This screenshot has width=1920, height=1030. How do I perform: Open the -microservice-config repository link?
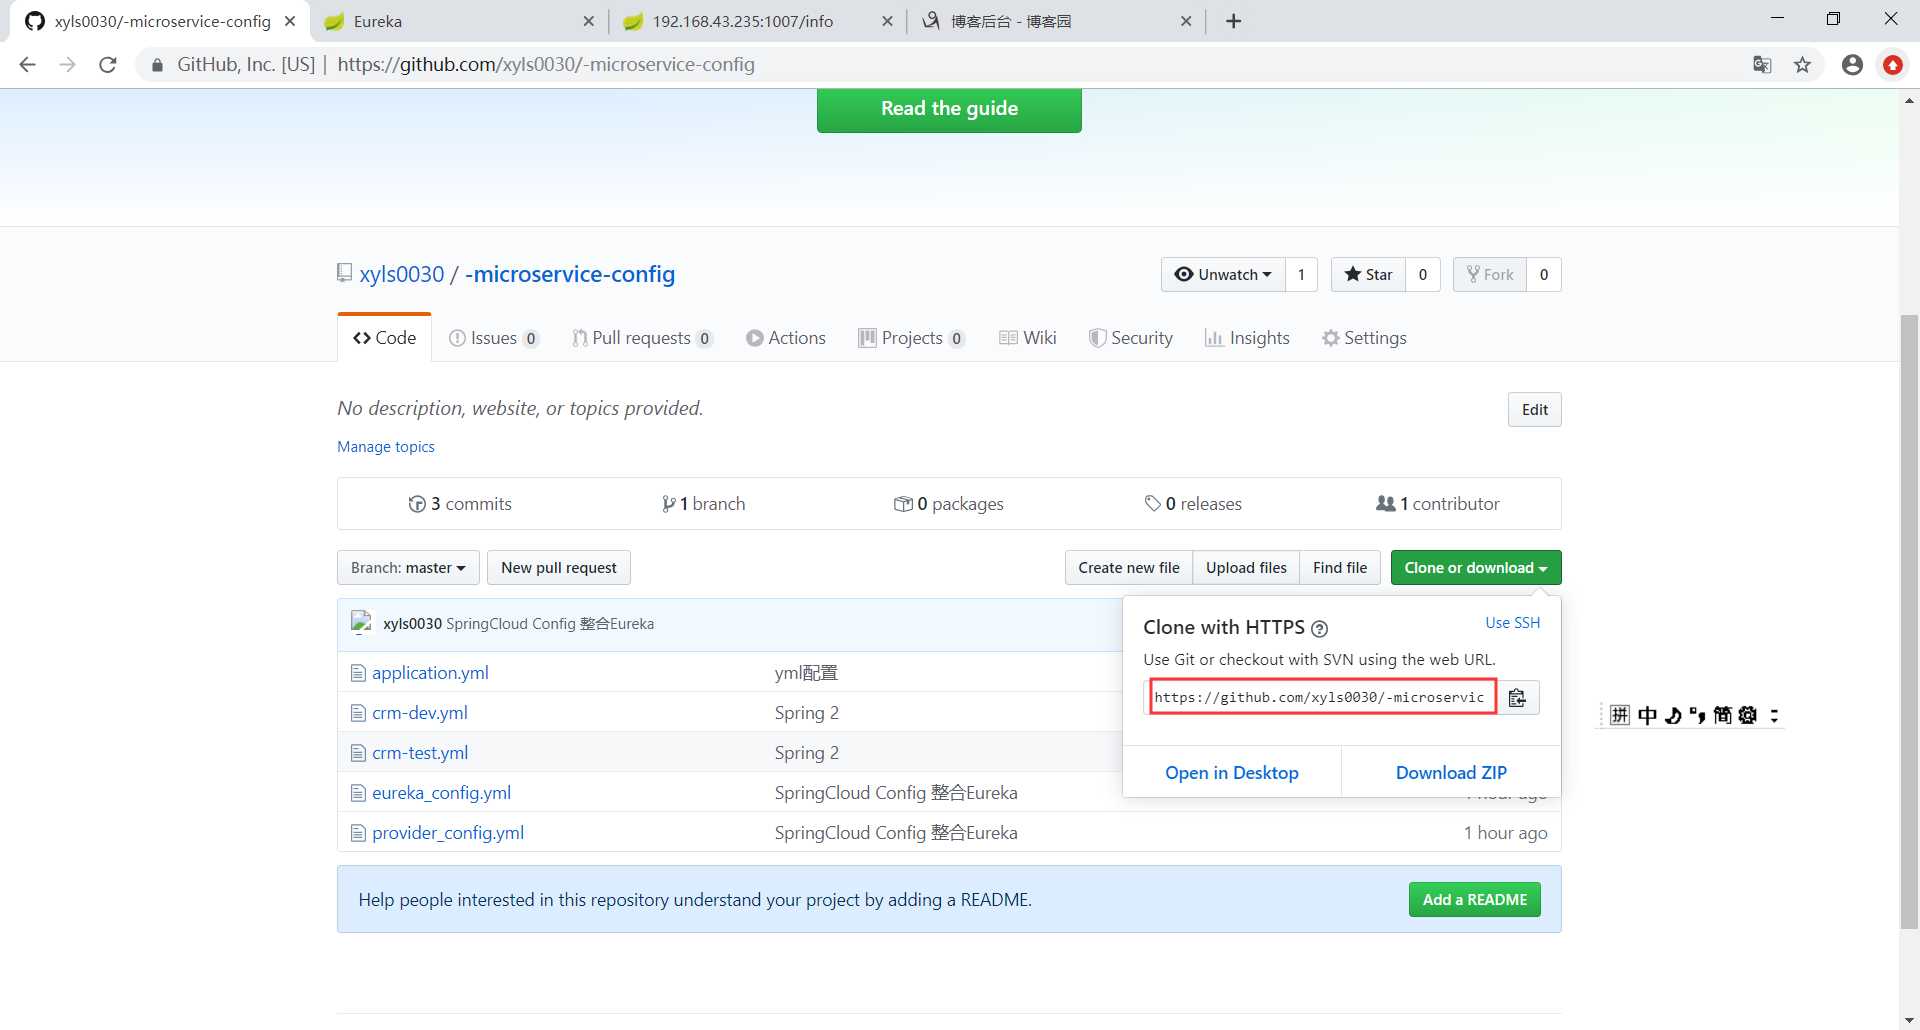pos(570,274)
